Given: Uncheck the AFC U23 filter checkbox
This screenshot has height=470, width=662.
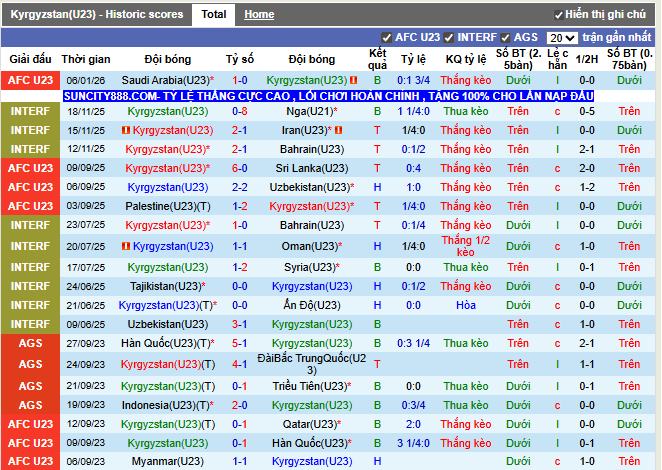Looking at the screenshot, I should click(x=386, y=38).
